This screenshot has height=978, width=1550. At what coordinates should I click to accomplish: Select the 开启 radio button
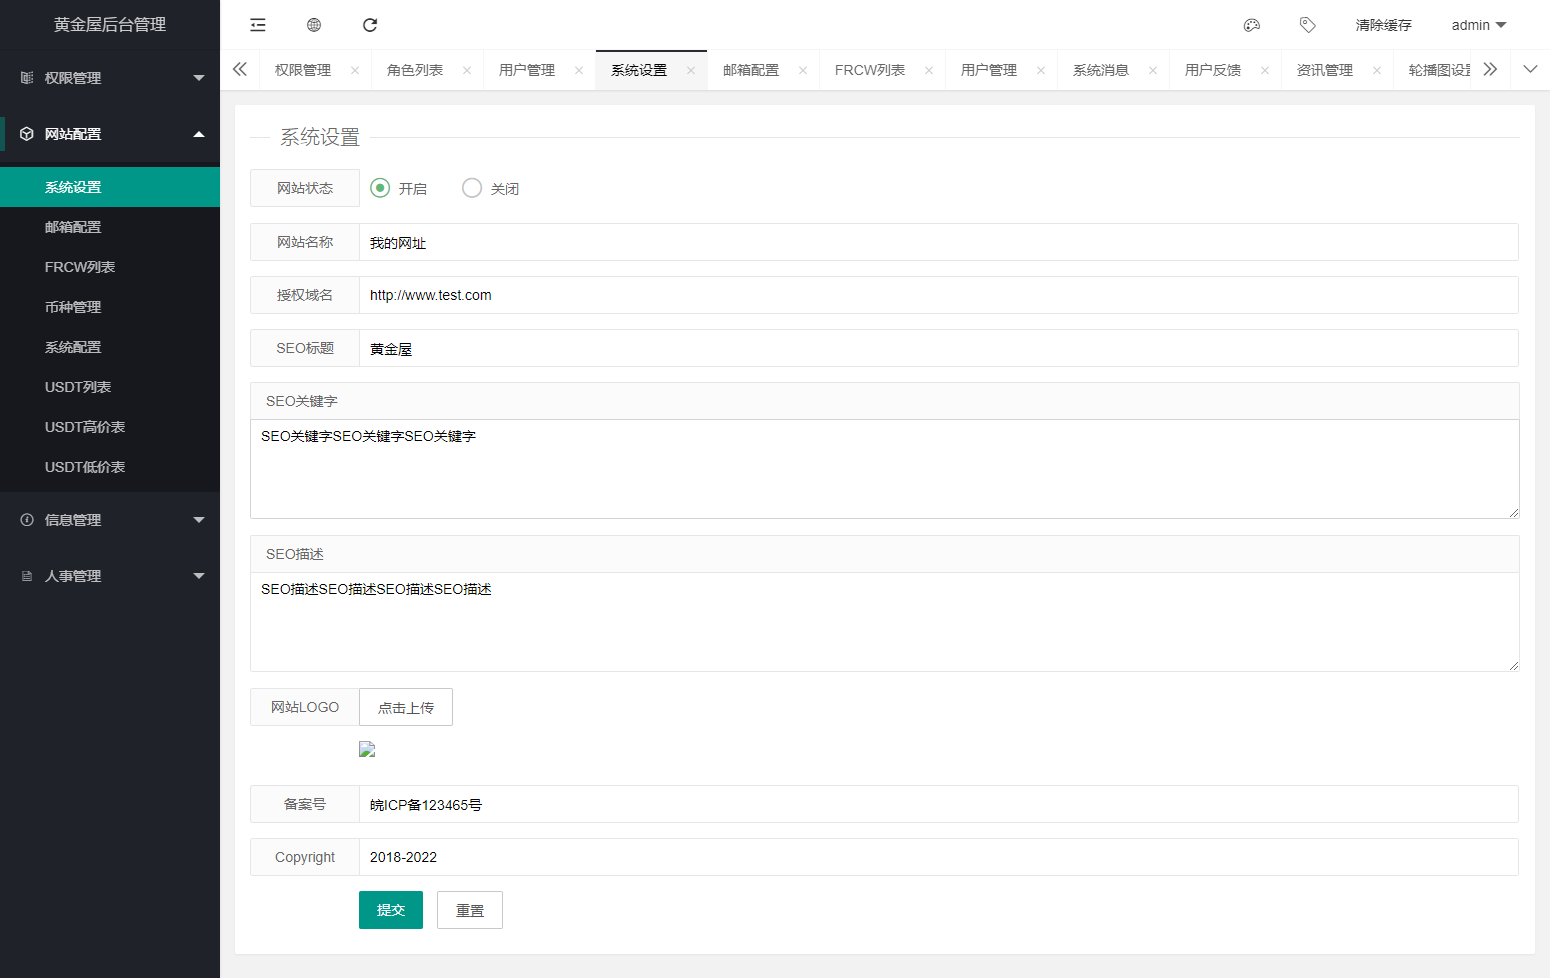tap(380, 188)
